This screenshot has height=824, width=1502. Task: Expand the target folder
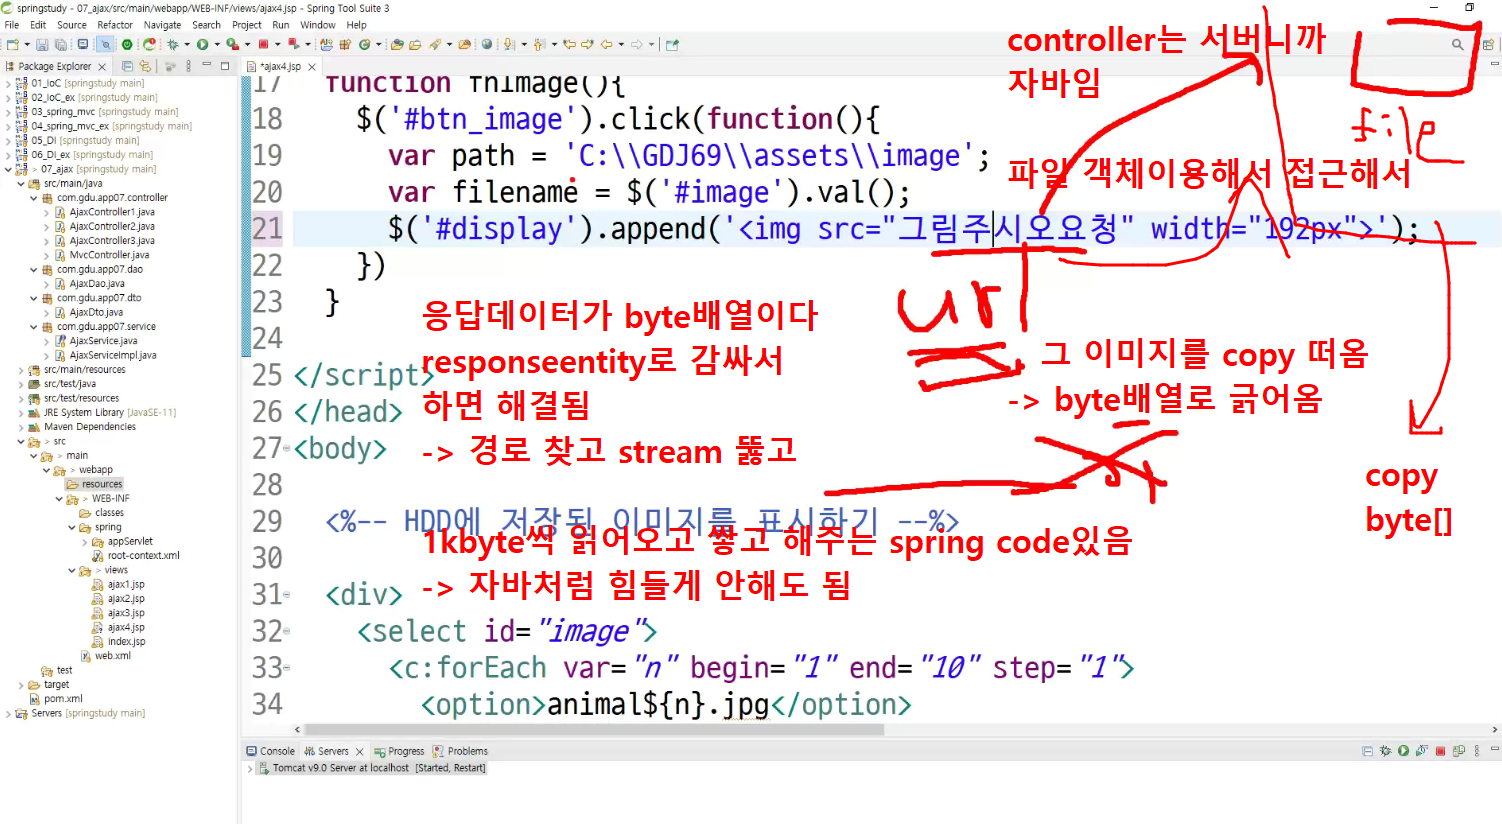pos(21,685)
